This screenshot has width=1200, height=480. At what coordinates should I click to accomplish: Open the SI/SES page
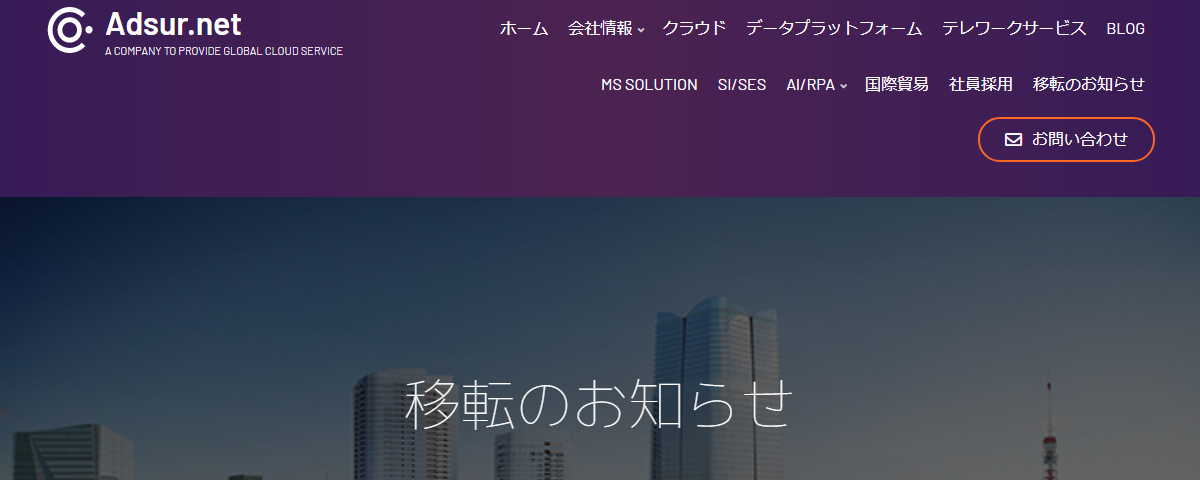[x=742, y=85]
